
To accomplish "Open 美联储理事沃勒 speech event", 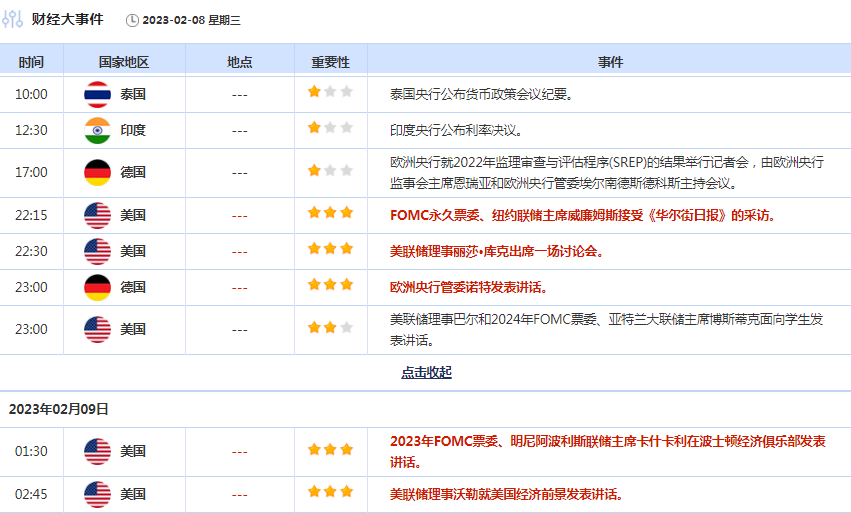I will 506,494.
